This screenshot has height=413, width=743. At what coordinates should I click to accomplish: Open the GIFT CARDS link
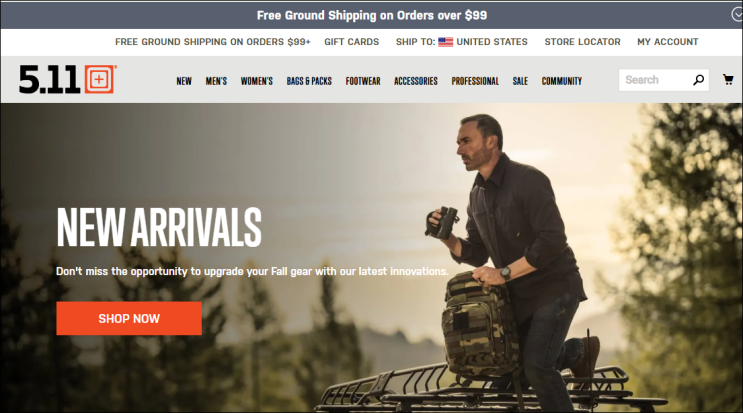coord(352,42)
